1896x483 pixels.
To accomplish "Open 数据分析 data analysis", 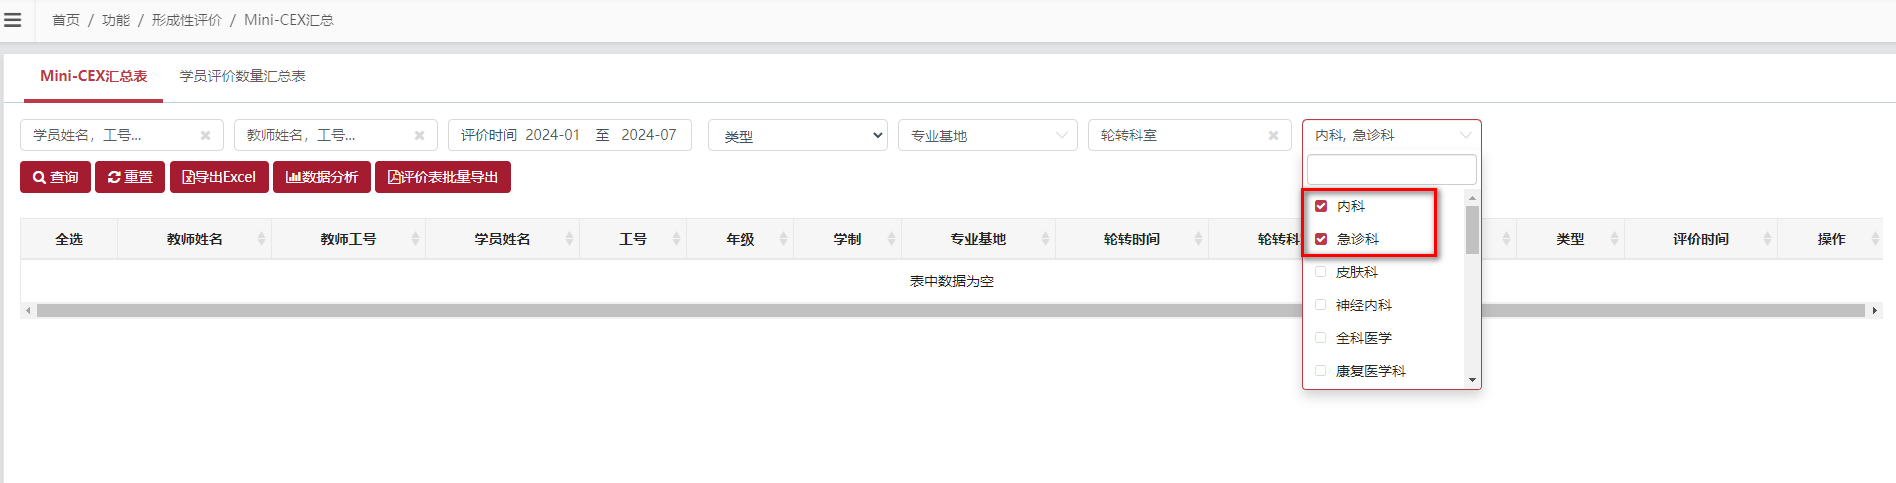I will coord(322,177).
